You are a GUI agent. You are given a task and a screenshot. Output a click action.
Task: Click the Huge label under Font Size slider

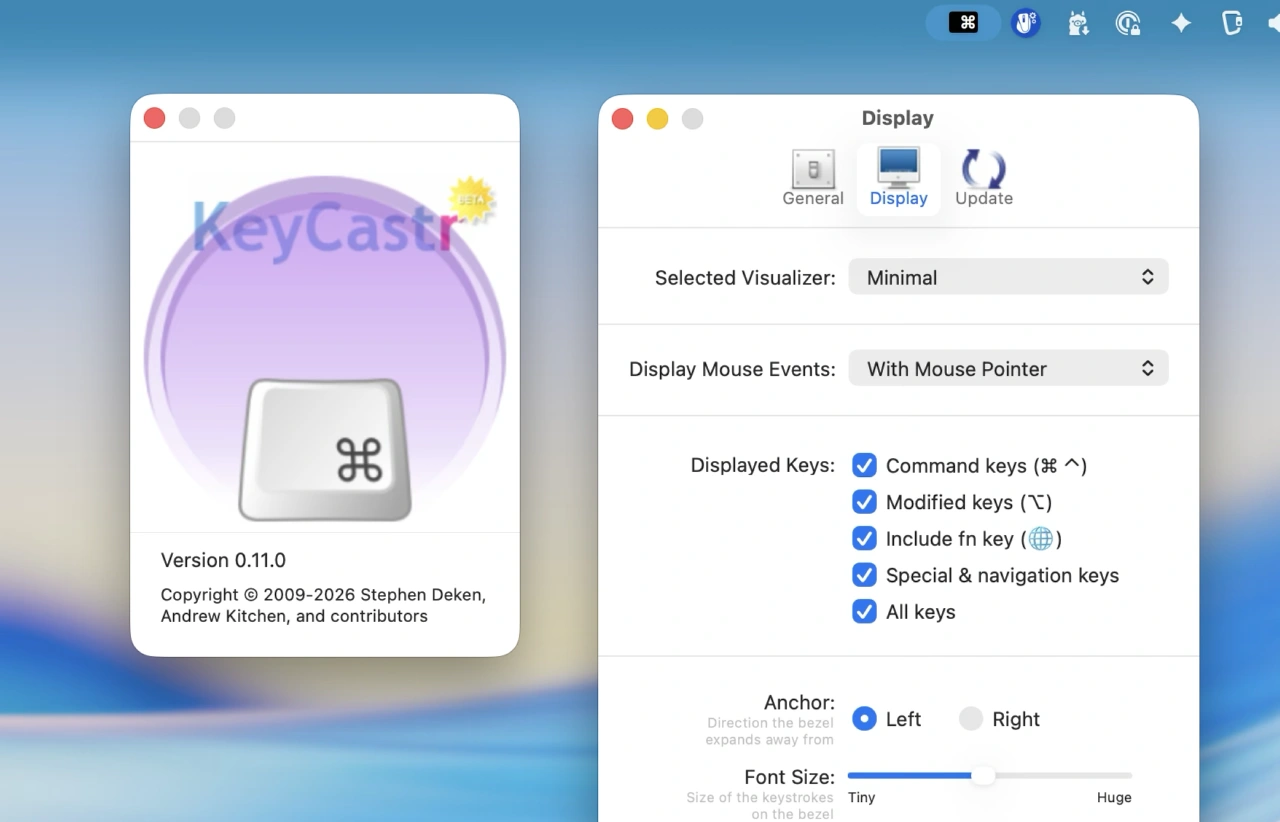1114,797
